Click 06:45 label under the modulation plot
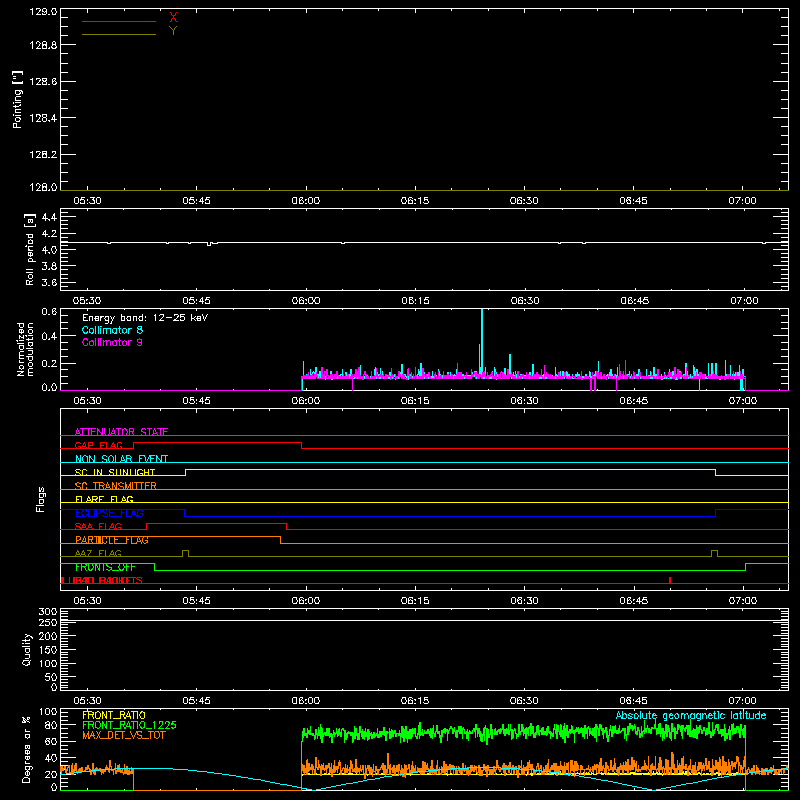This screenshot has height=800, width=800. pyautogui.click(x=634, y=401)
